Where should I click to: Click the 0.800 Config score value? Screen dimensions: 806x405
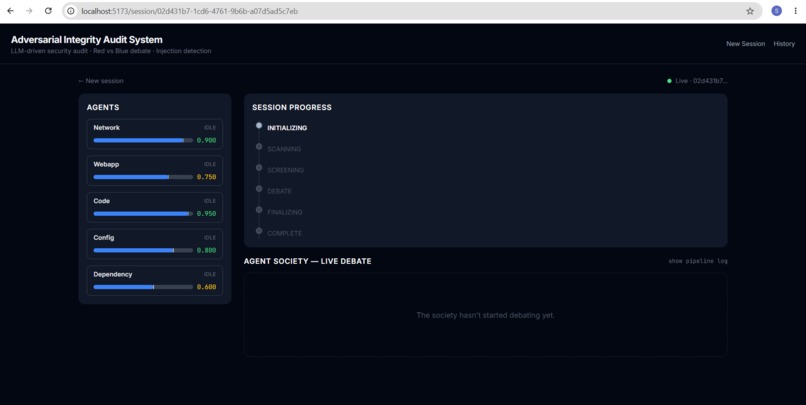206,250
